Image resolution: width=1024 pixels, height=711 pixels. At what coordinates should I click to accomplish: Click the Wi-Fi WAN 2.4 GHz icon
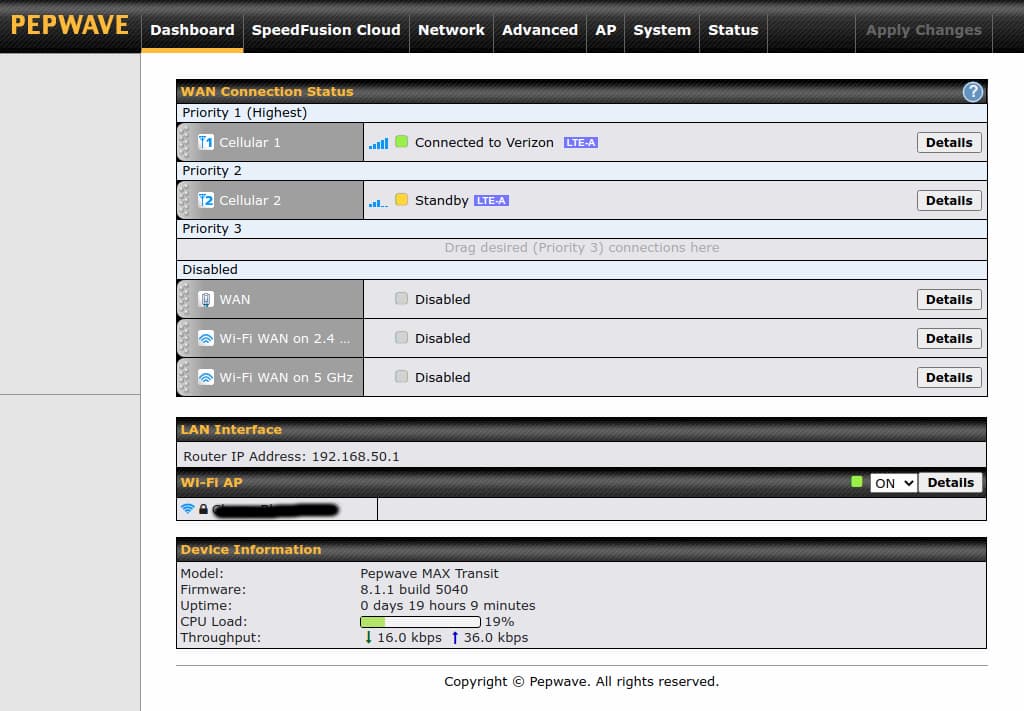click(206, 339)
